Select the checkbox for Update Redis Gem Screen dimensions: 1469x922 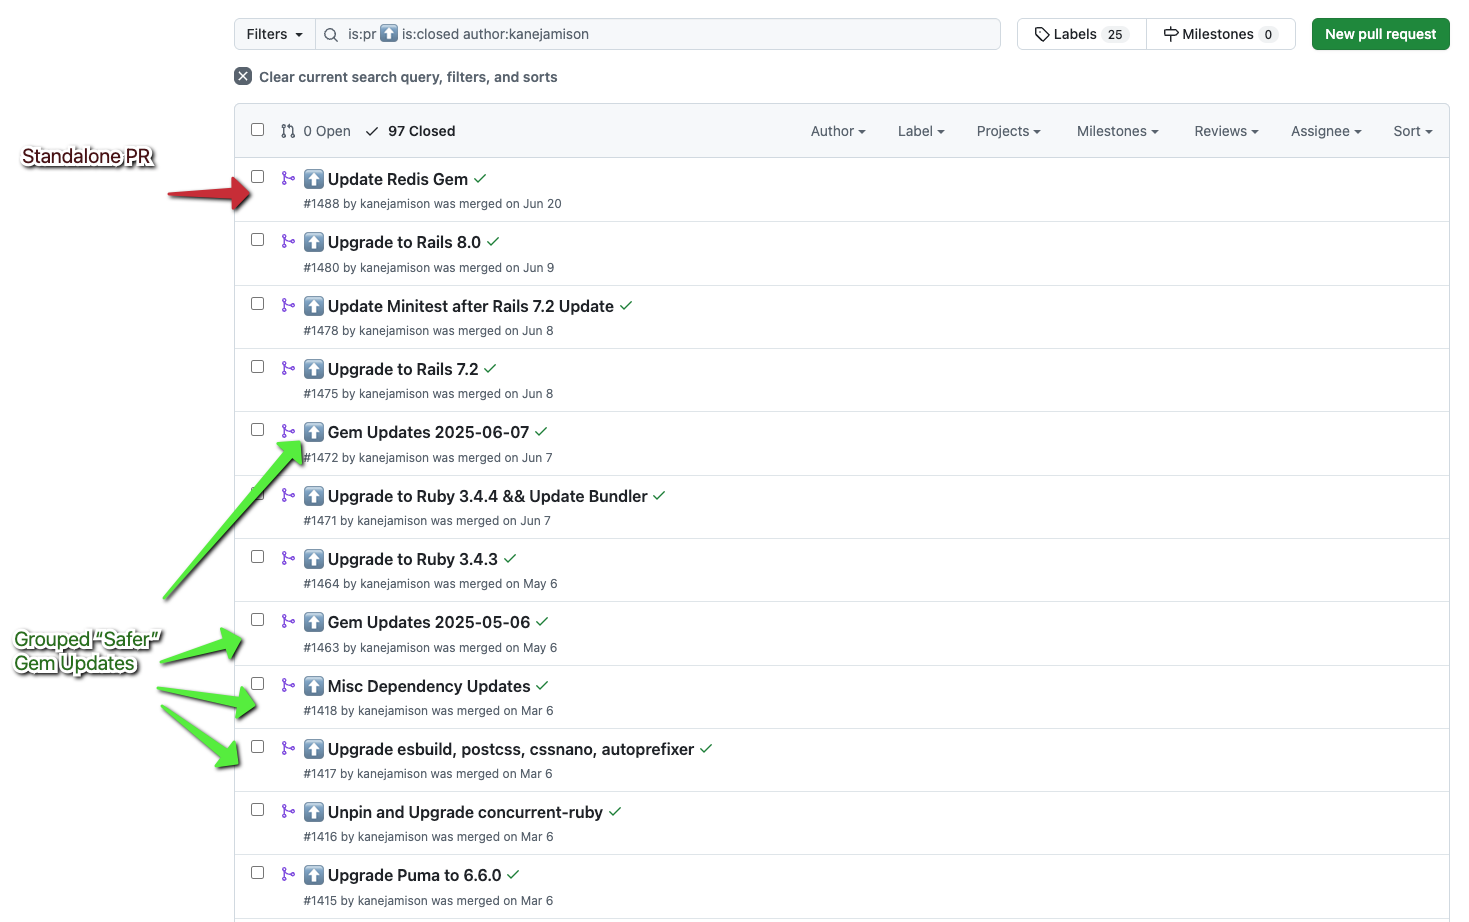tap(257, 177)
